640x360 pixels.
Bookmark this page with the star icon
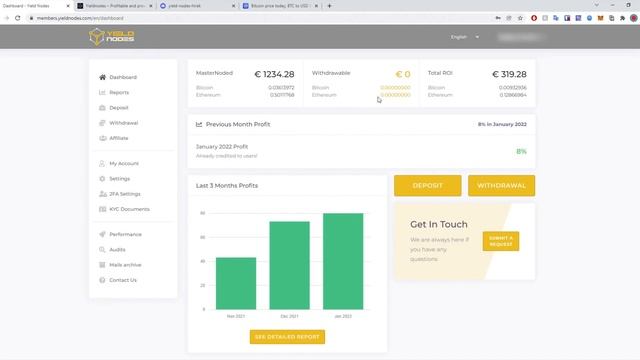520,18
